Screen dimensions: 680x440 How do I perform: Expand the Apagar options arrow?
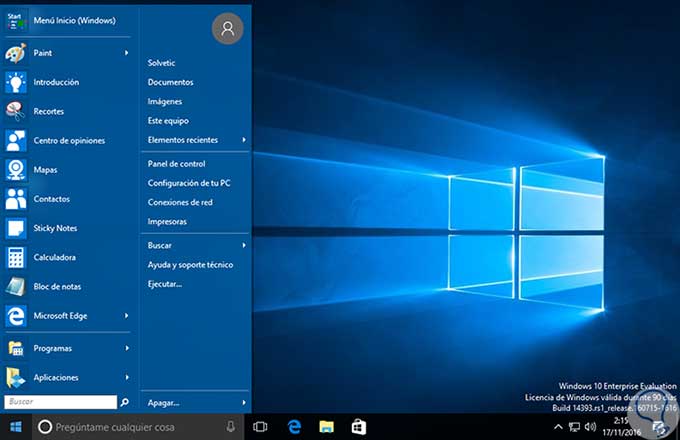(x=244, y=403)
